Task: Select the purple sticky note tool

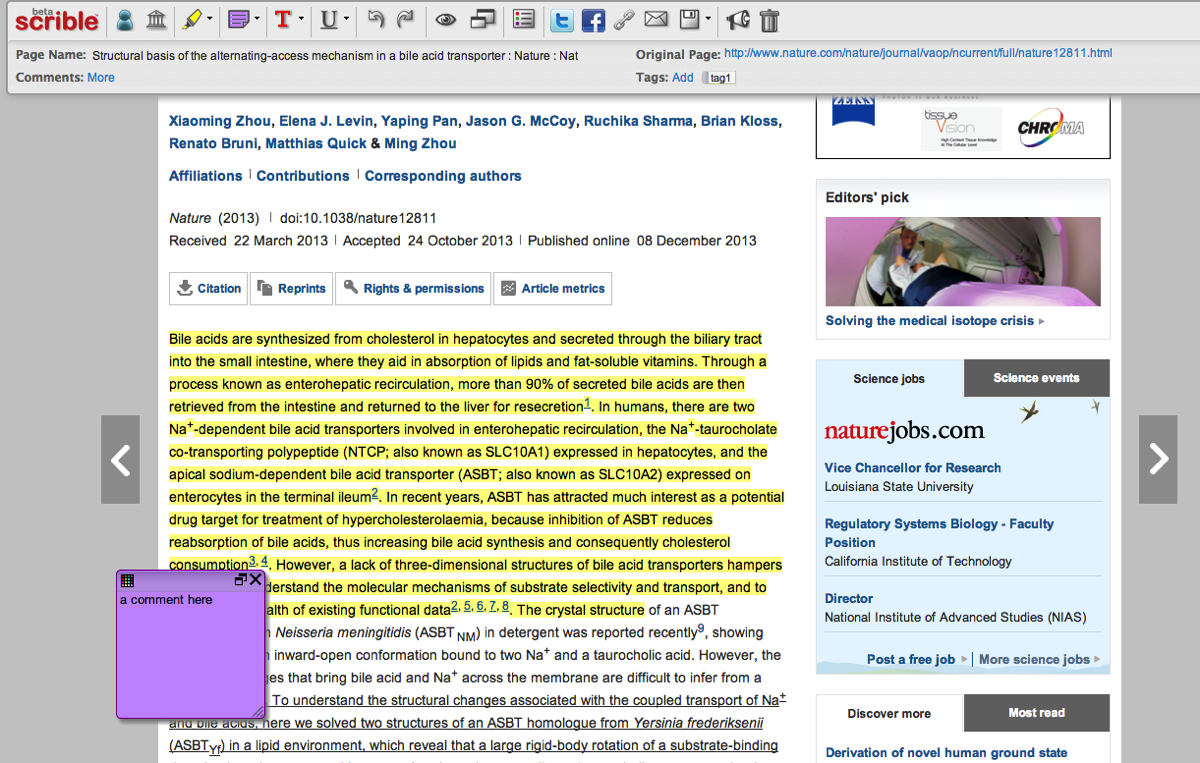Action: pos(237,19)
